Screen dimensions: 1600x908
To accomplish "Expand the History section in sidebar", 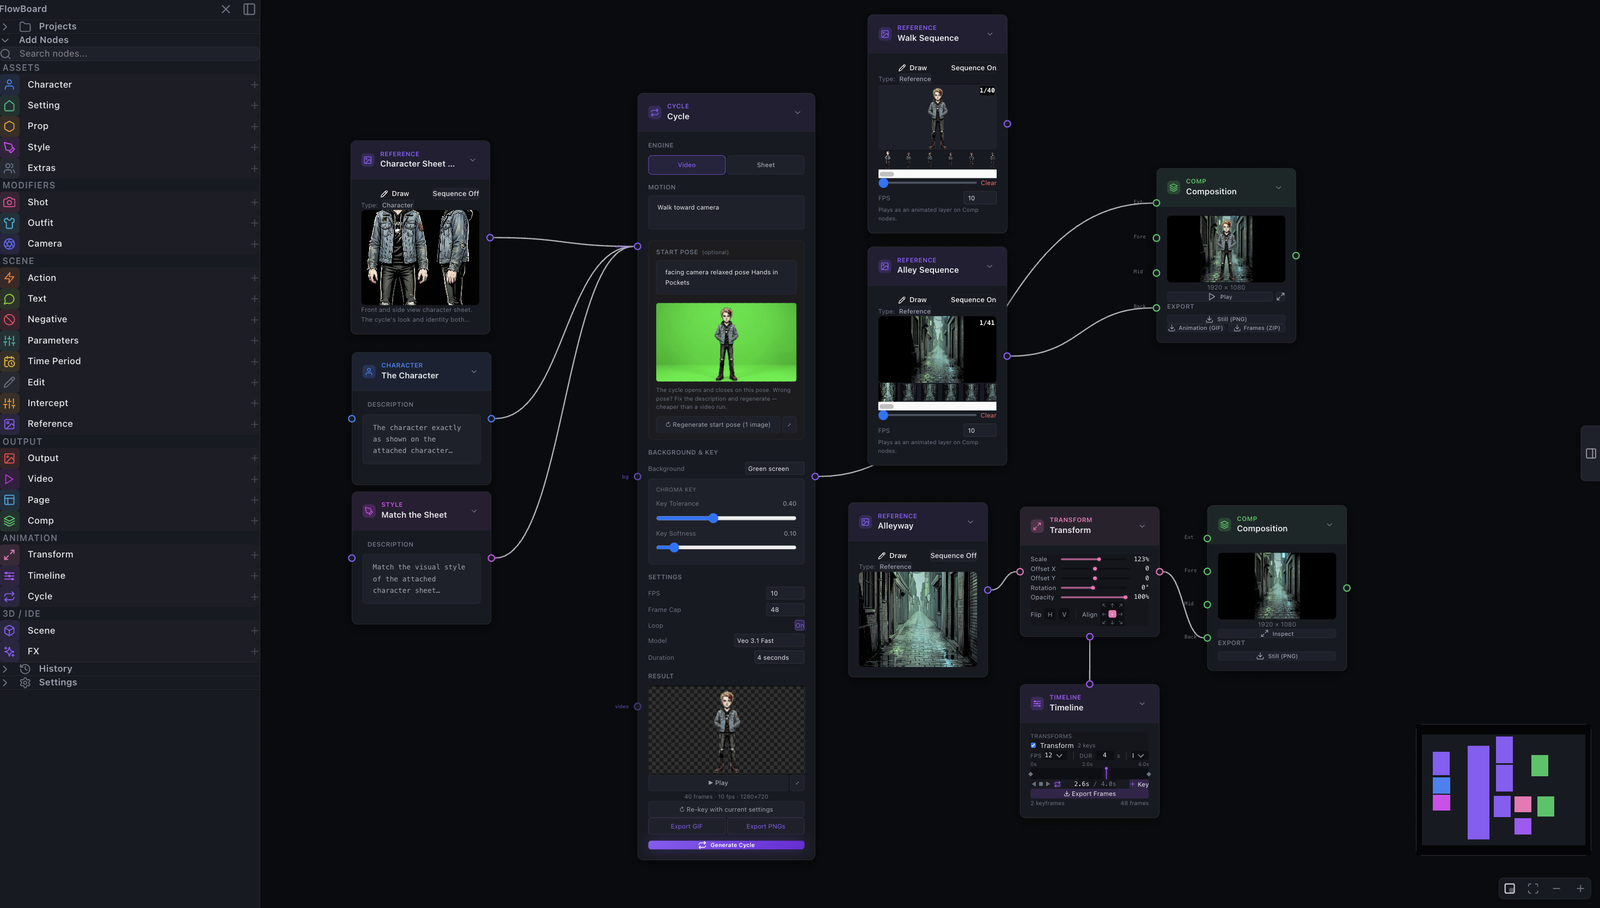I will coord(130,669).
